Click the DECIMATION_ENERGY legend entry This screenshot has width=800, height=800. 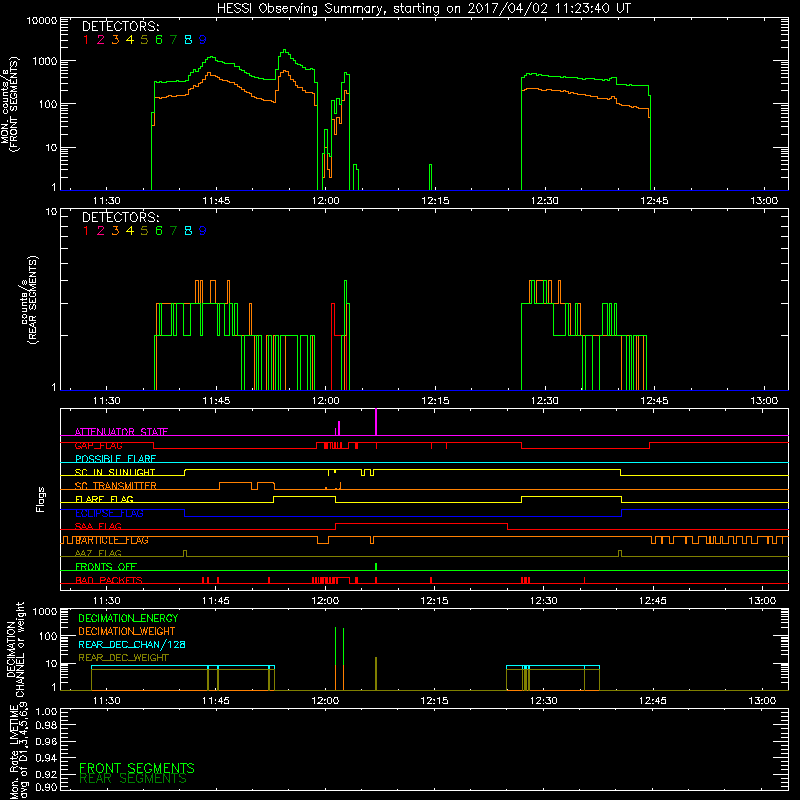tap(128, 618)
